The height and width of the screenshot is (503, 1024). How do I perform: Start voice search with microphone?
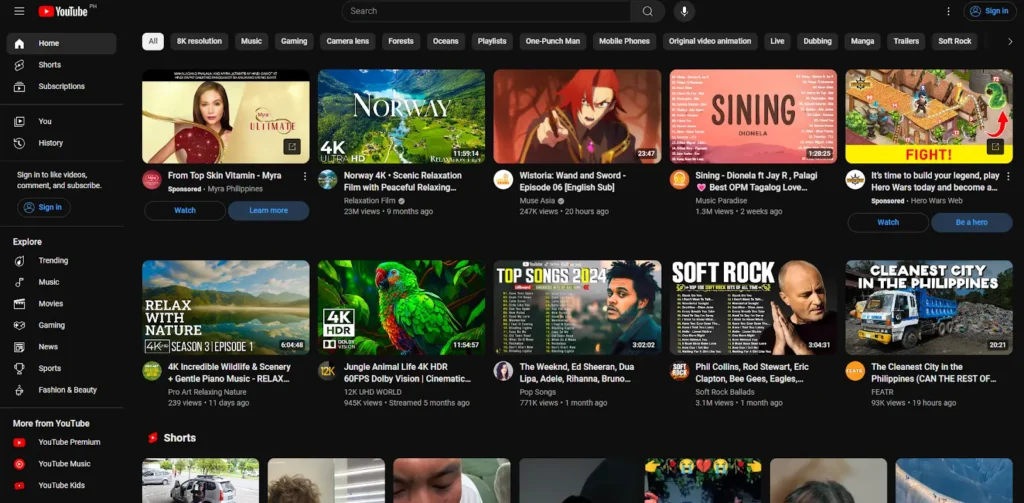pos(684,11)
